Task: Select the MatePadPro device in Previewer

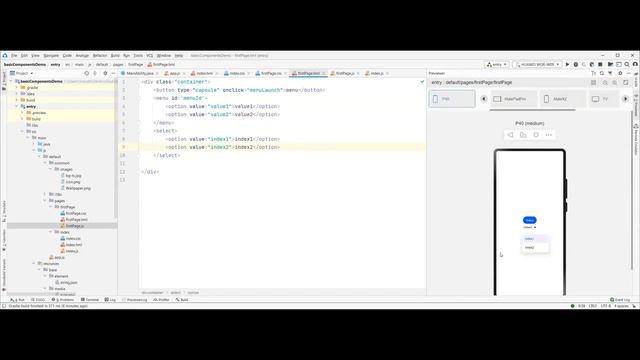Action: [514, 99]
